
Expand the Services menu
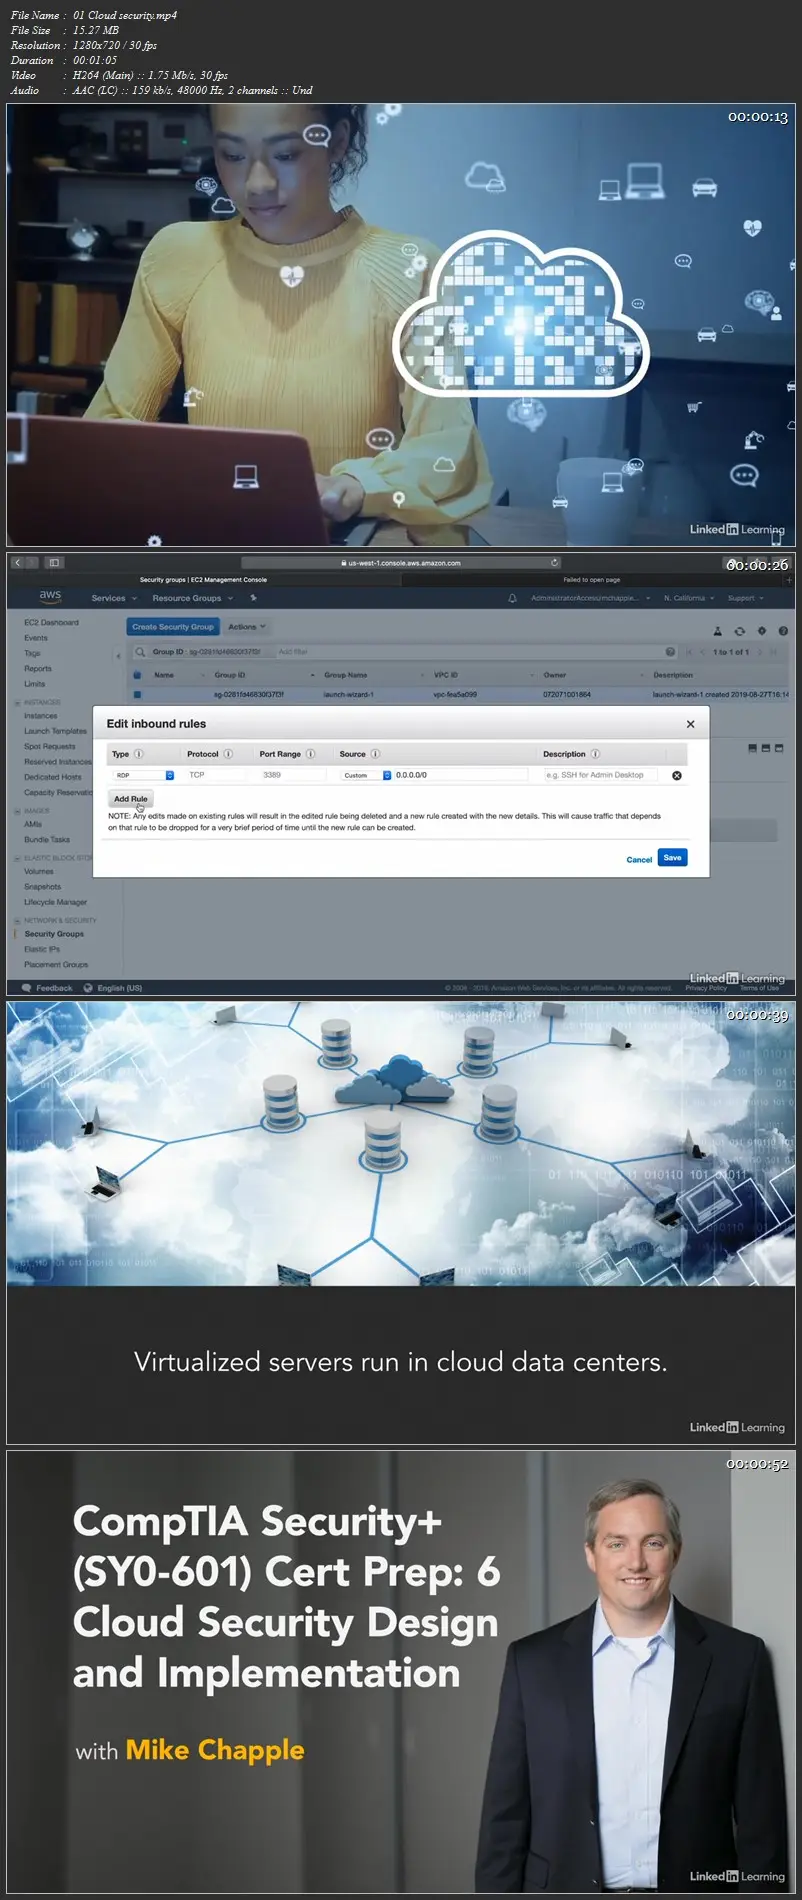pyautogui.click(x=114, y=598)
